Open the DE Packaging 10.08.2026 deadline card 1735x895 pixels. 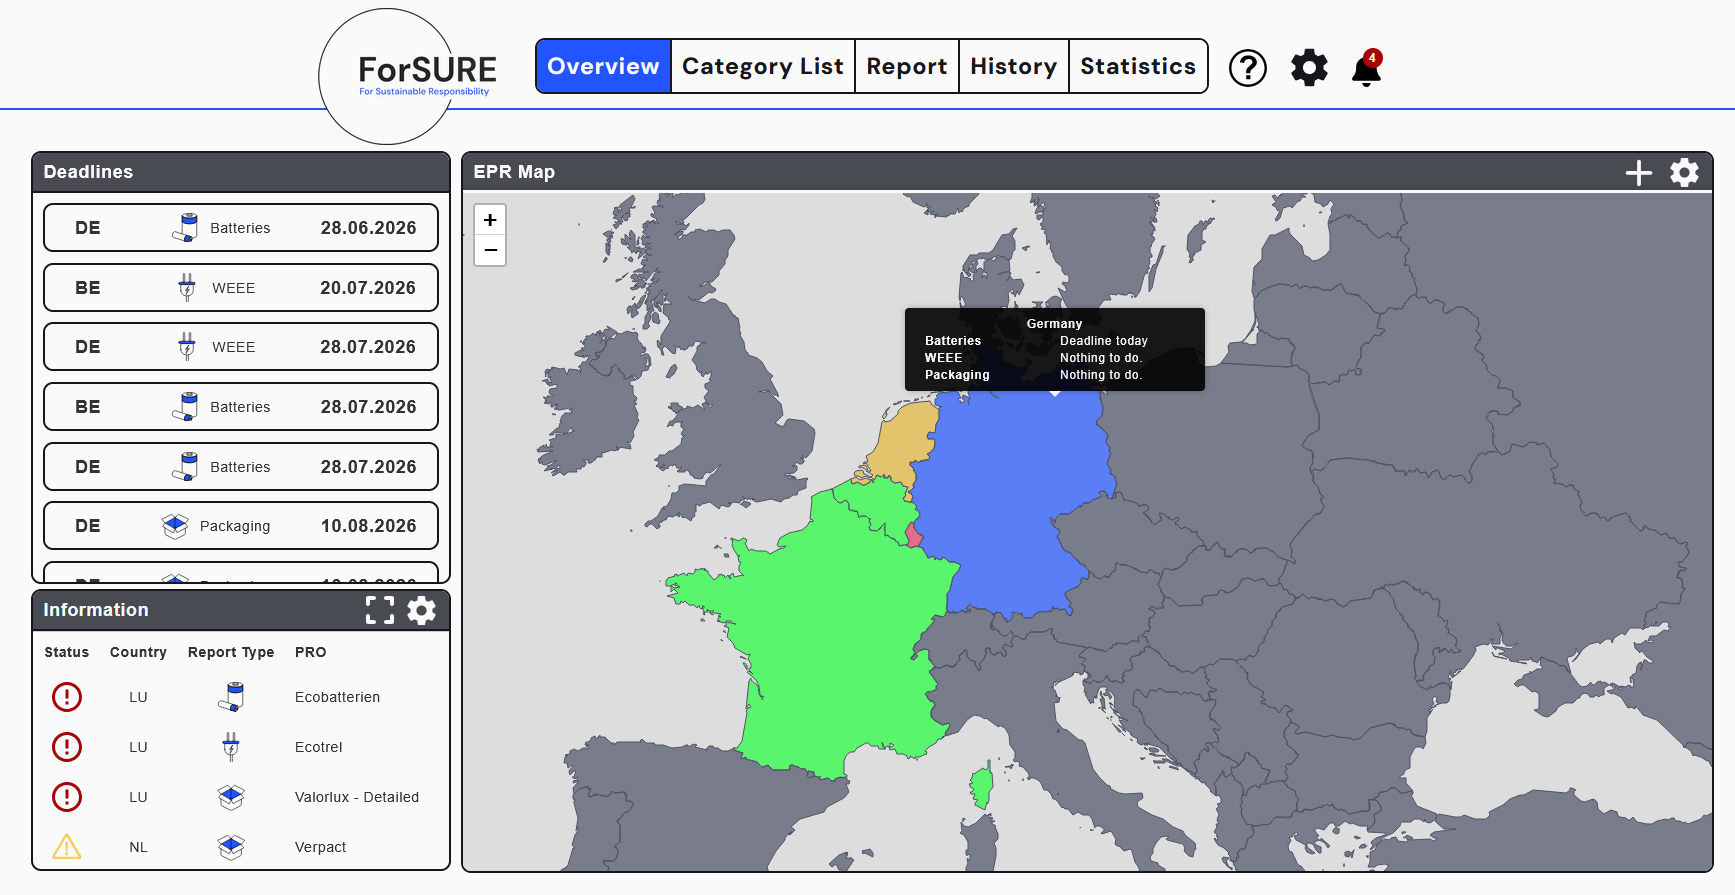241,526
